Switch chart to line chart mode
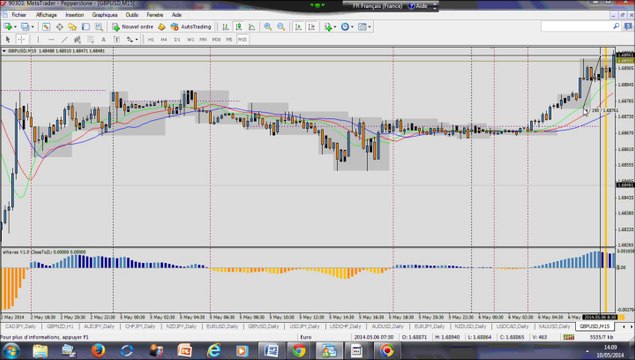This screenshot has height=360, width=635. [x=252, y=27]
